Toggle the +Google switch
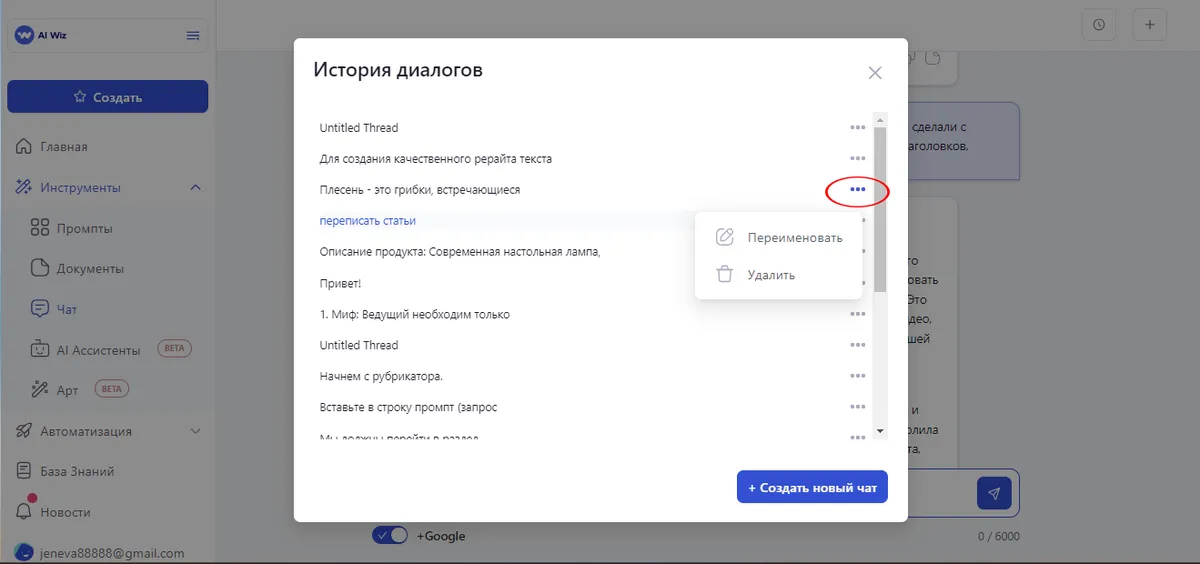The height and width of the screenshot is (564, 1200). point(390,535)
